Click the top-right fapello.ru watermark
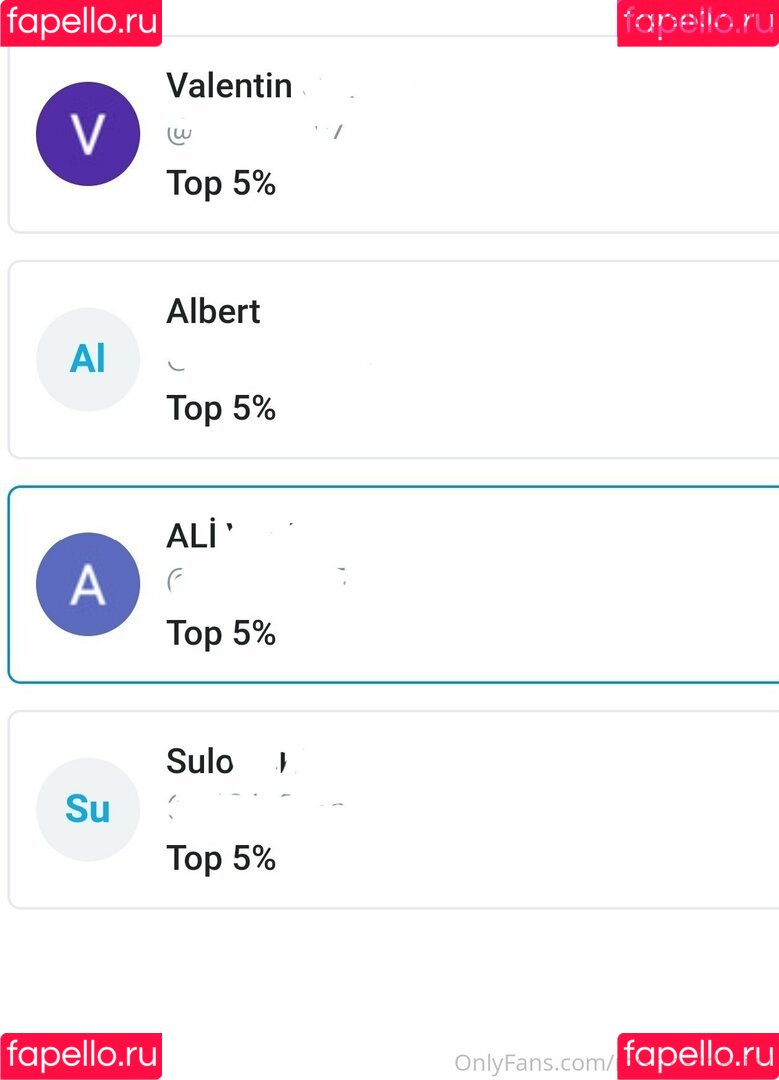This screenshot has width=779, height=1080. tap(698, 22)
